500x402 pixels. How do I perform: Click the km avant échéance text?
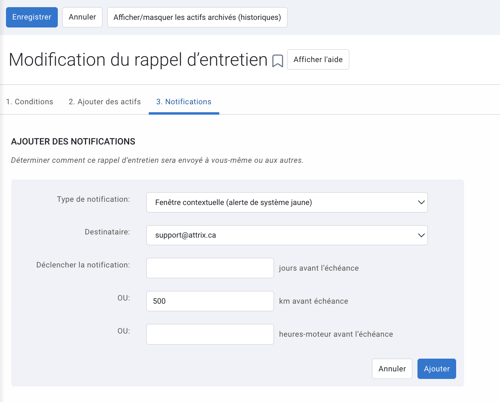[313, 301]
